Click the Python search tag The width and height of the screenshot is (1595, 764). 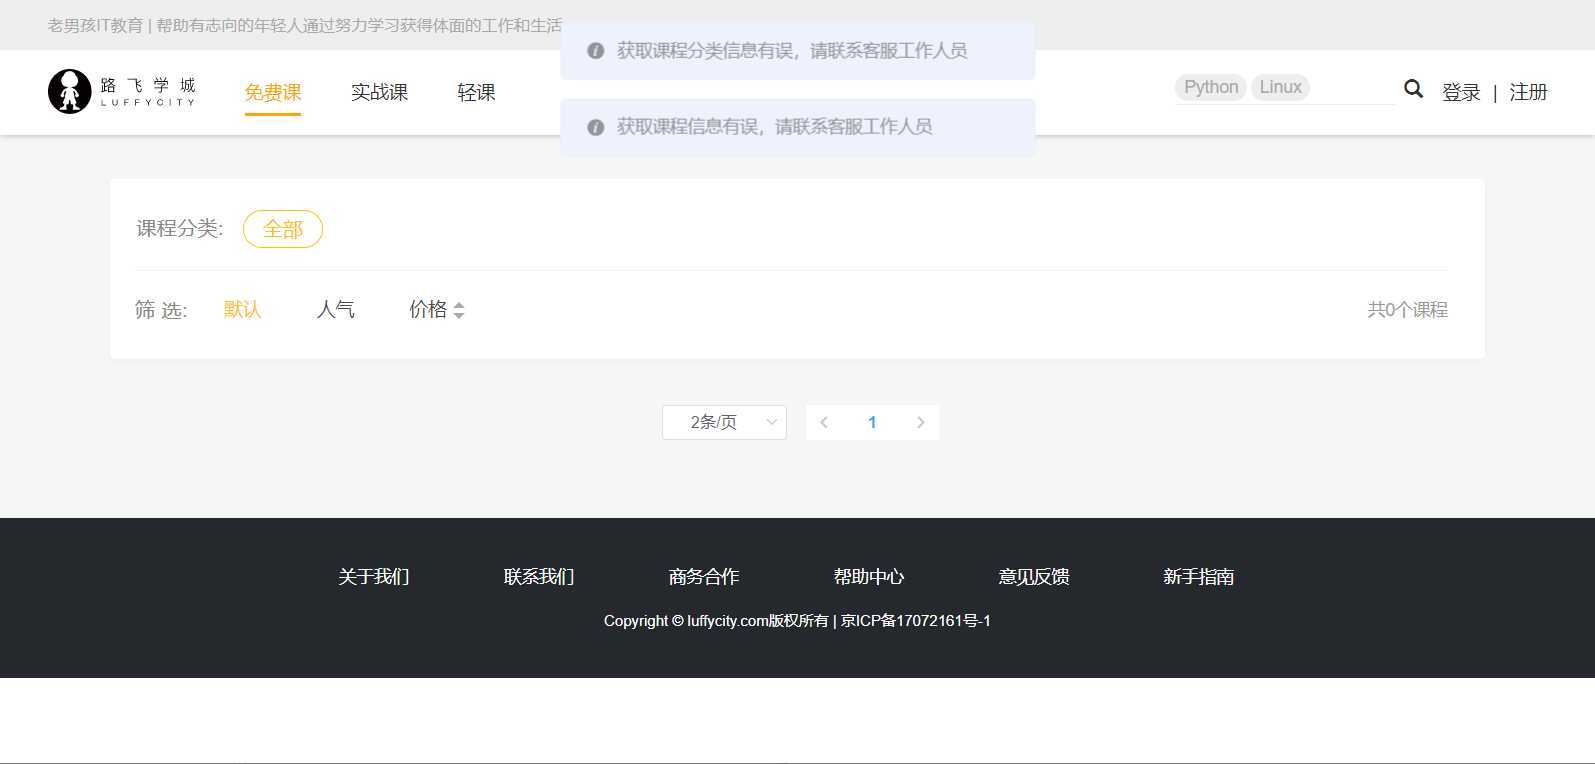coord(1211,87)
